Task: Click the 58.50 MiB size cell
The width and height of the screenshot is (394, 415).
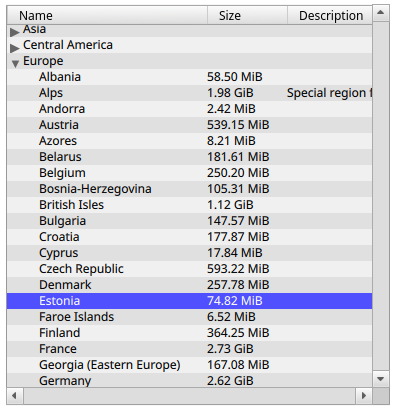Action: point(235,77)
